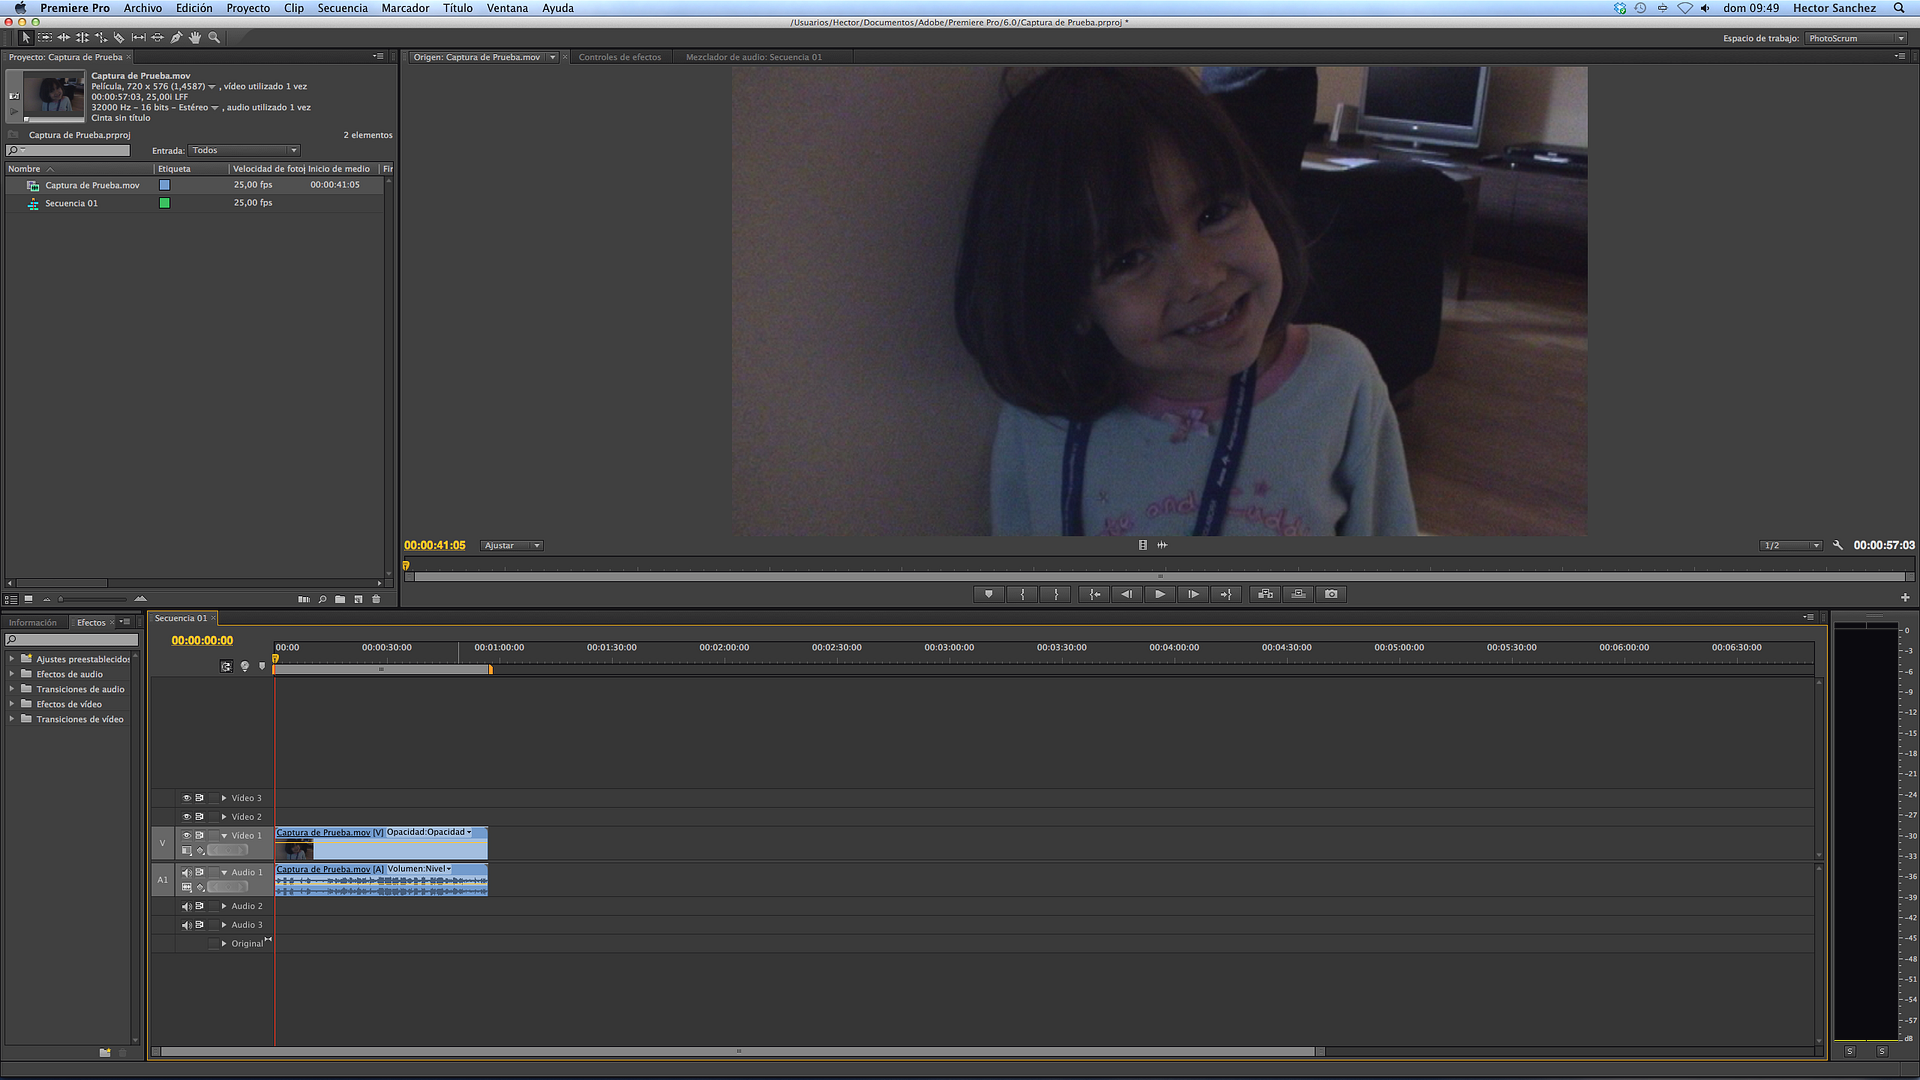
Task: Open the 1/2 playback resolution dropdown
Action: coord(1791,546)
